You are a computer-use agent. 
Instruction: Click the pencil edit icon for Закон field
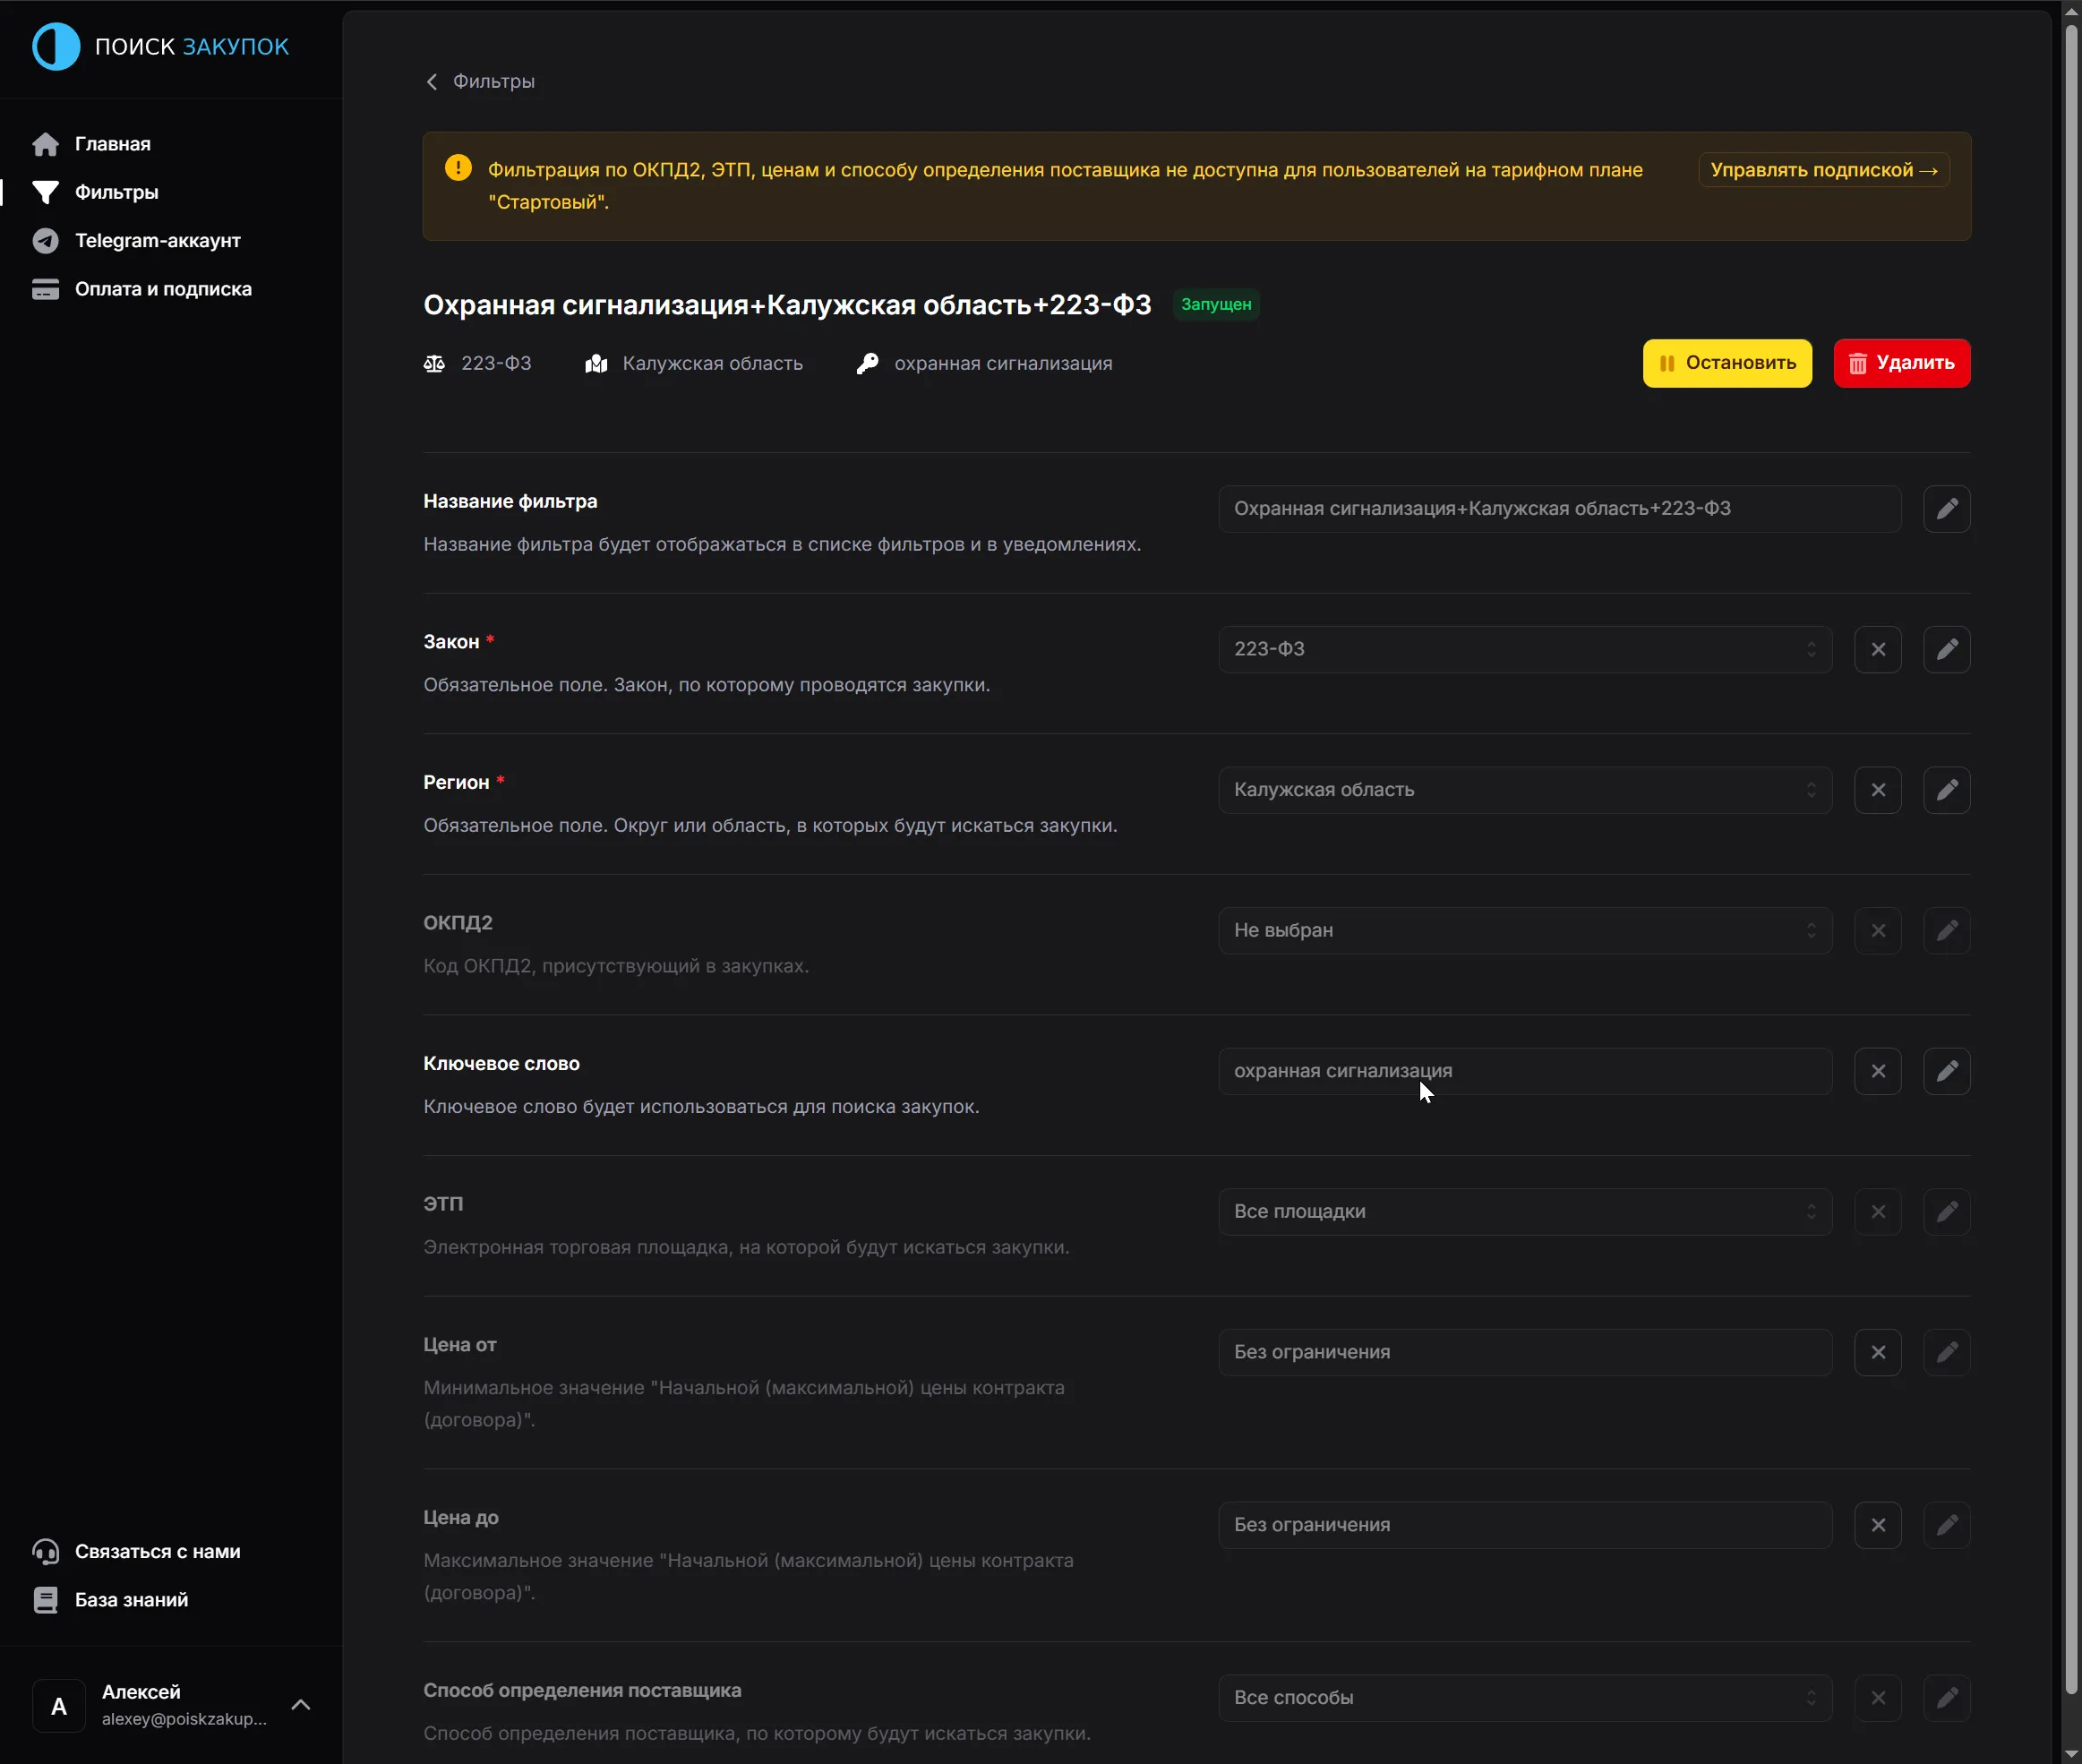pyautogui.click(x=1946, y=650)
